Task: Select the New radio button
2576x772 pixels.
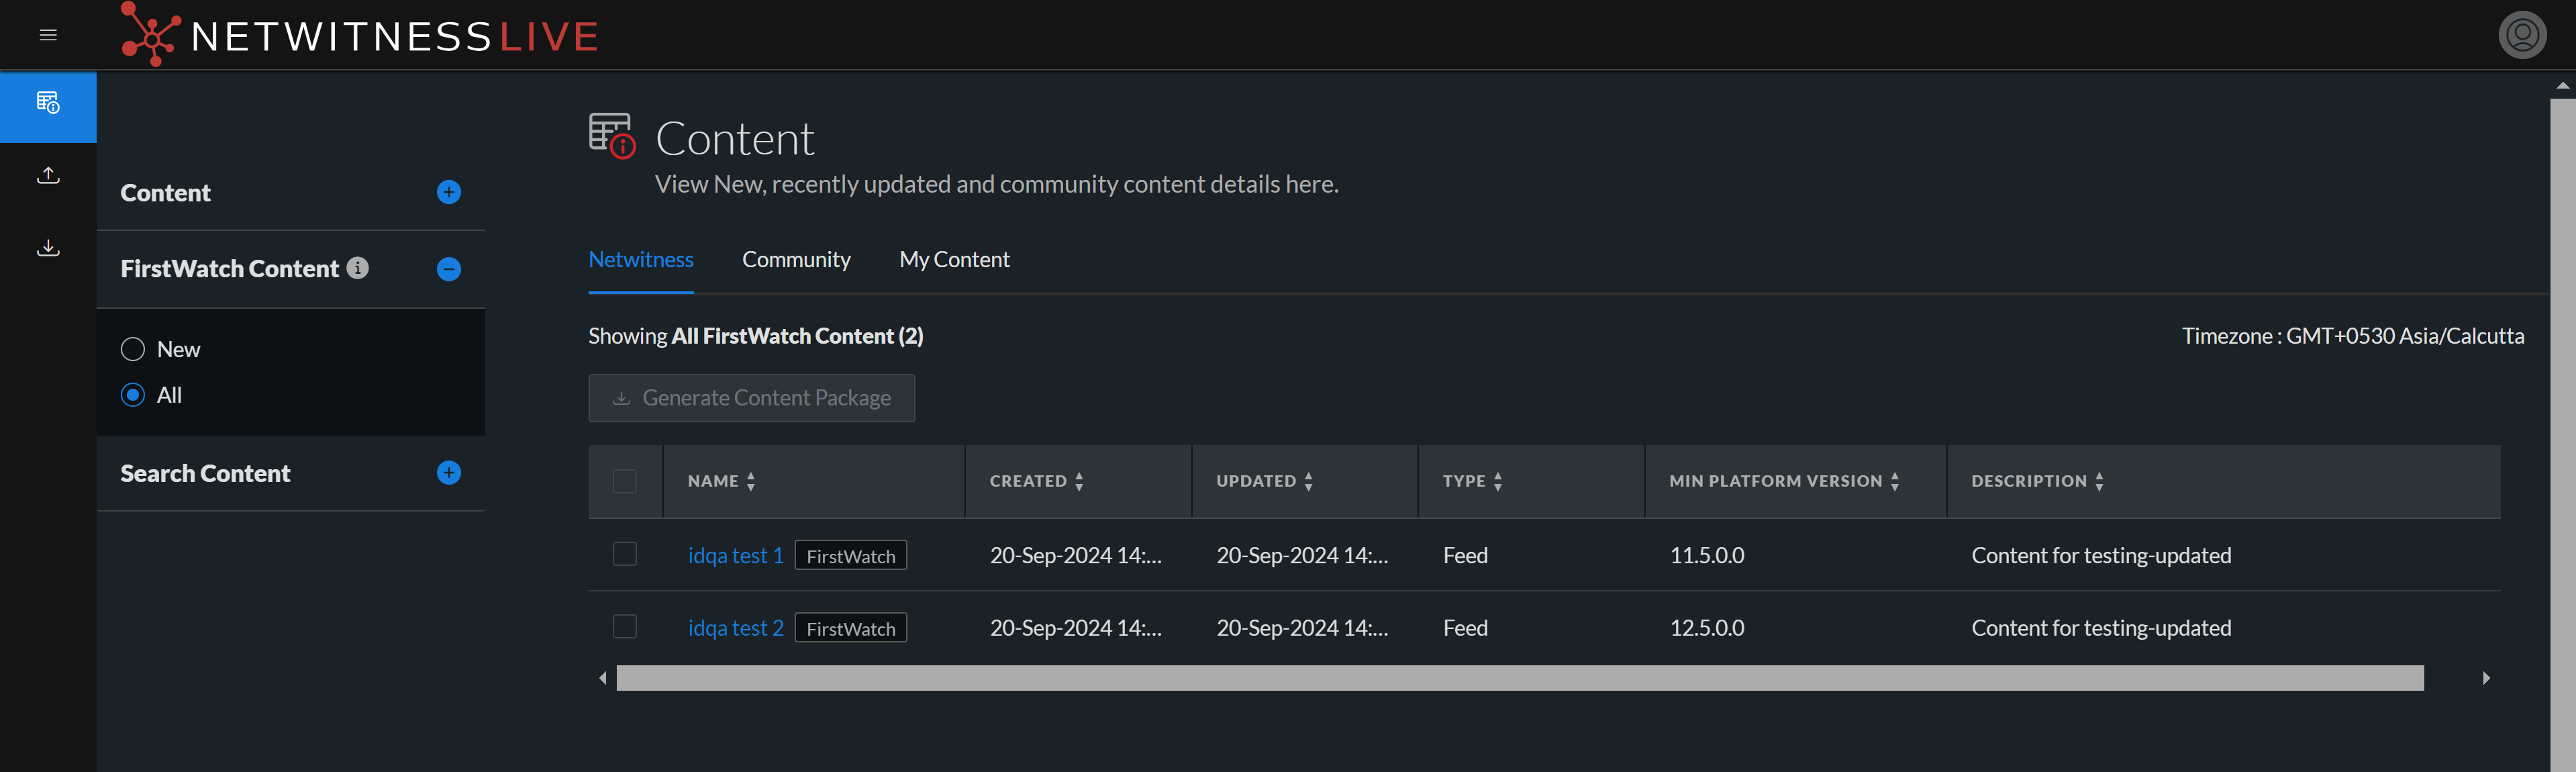Action: [x=133, y=349]
